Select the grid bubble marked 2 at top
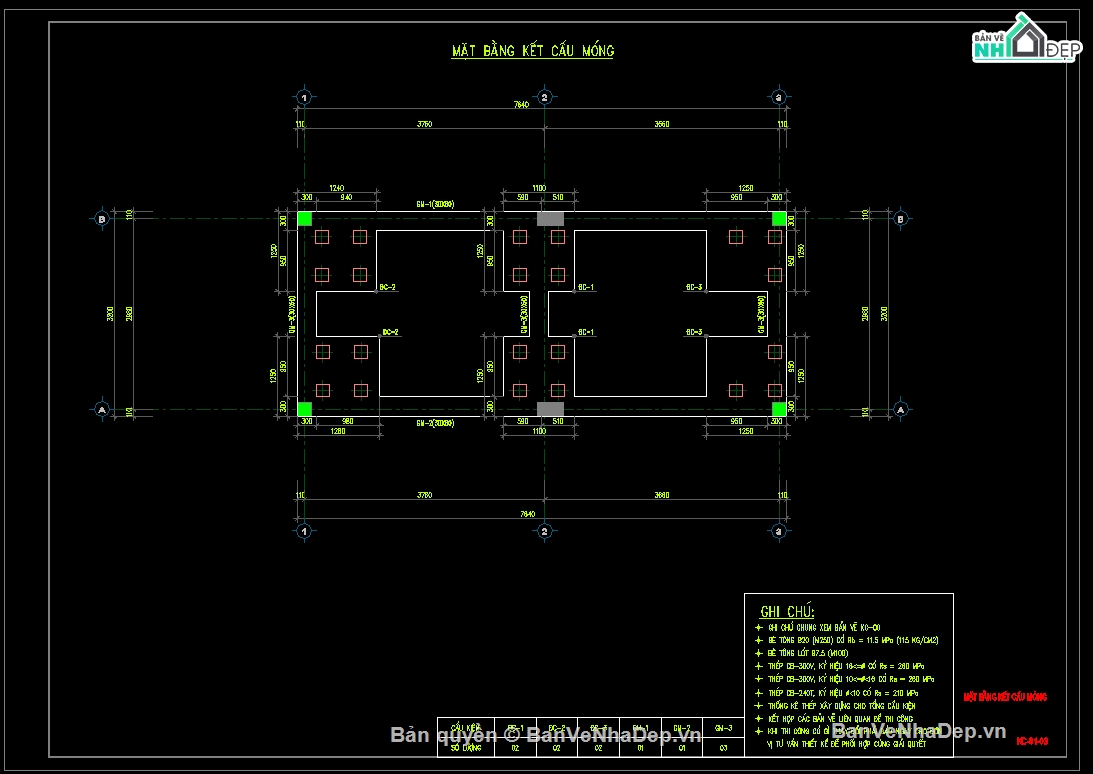The width and height of the screenshot is (1093, 774). tap(544, 97)
